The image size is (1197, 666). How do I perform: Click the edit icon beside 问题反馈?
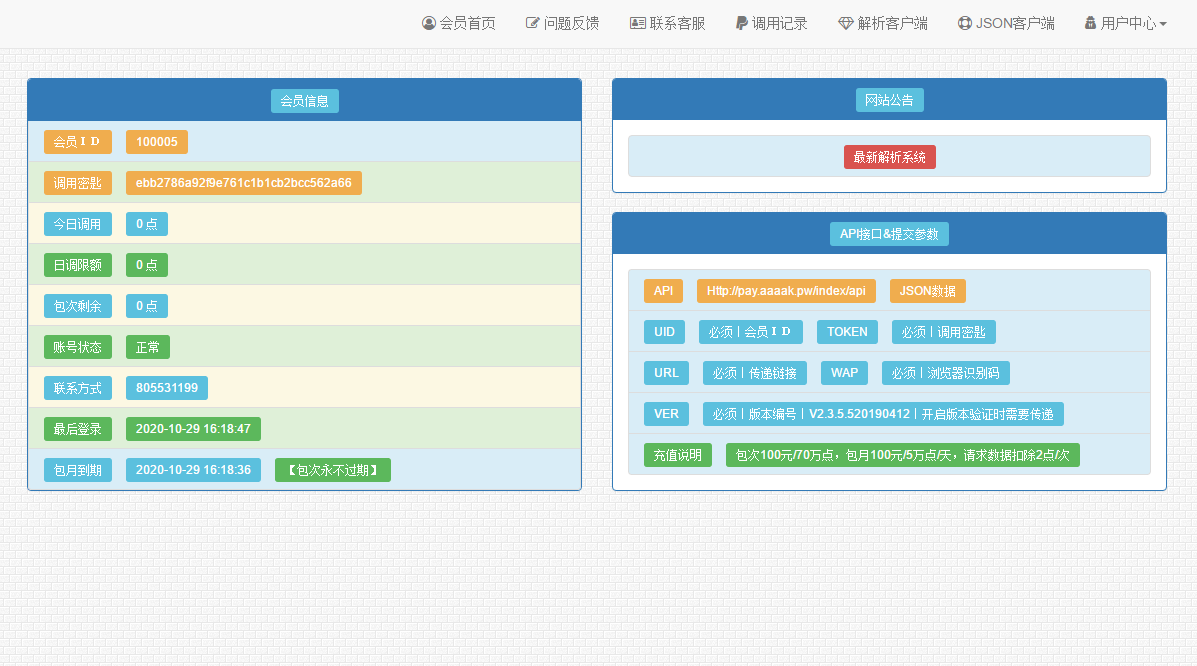click(x=532, y=23)
